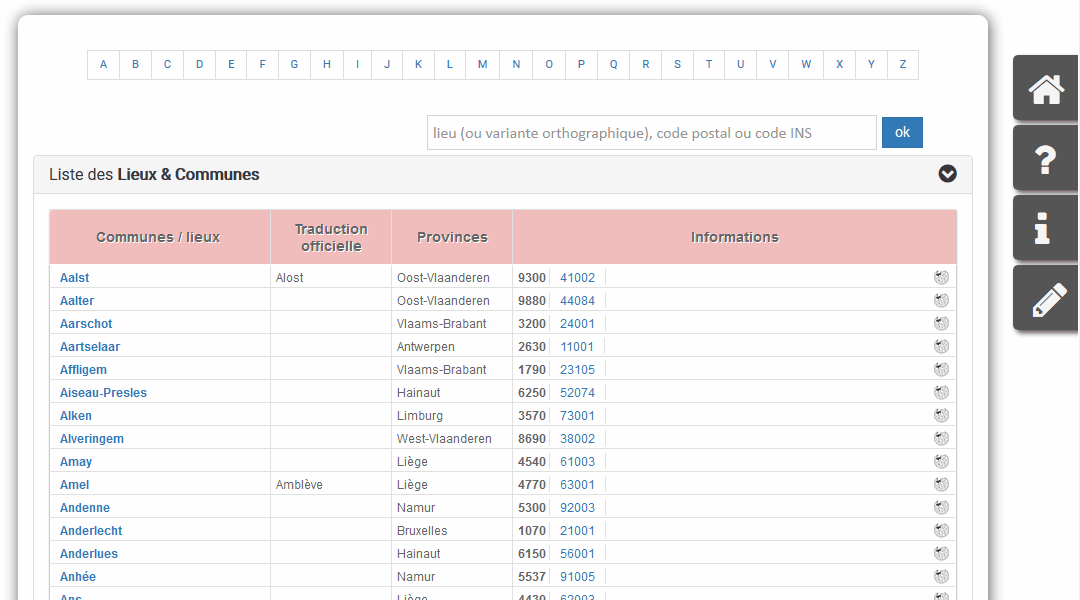The width and height of the screenshot is (1080, 600).
Task: Collapse the Liste des Lieux & Communes panel
Action: [947, 174]
